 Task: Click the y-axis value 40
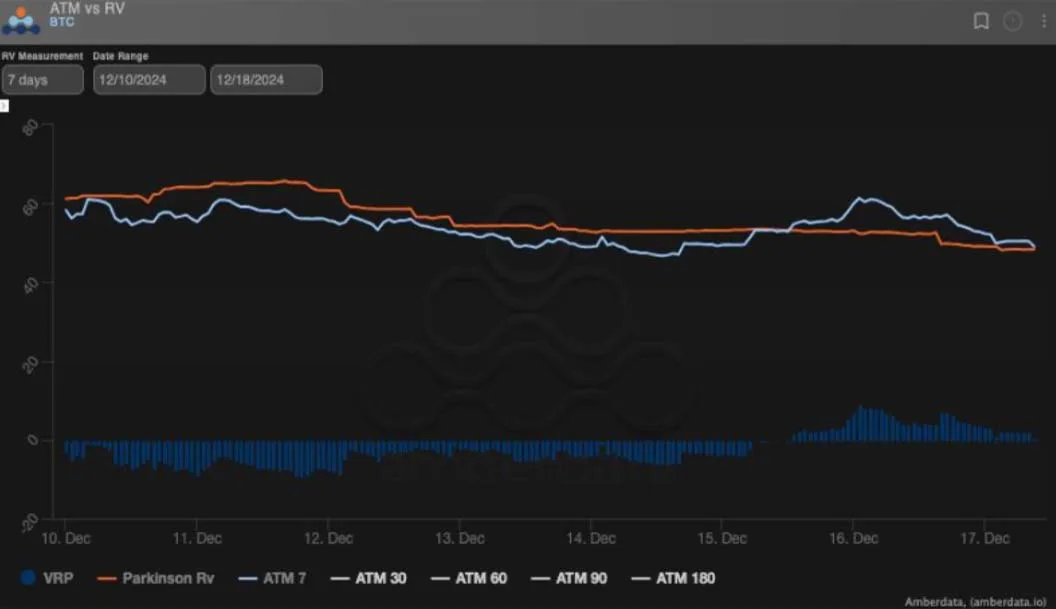pyautogui.click(x=30, y=285)
